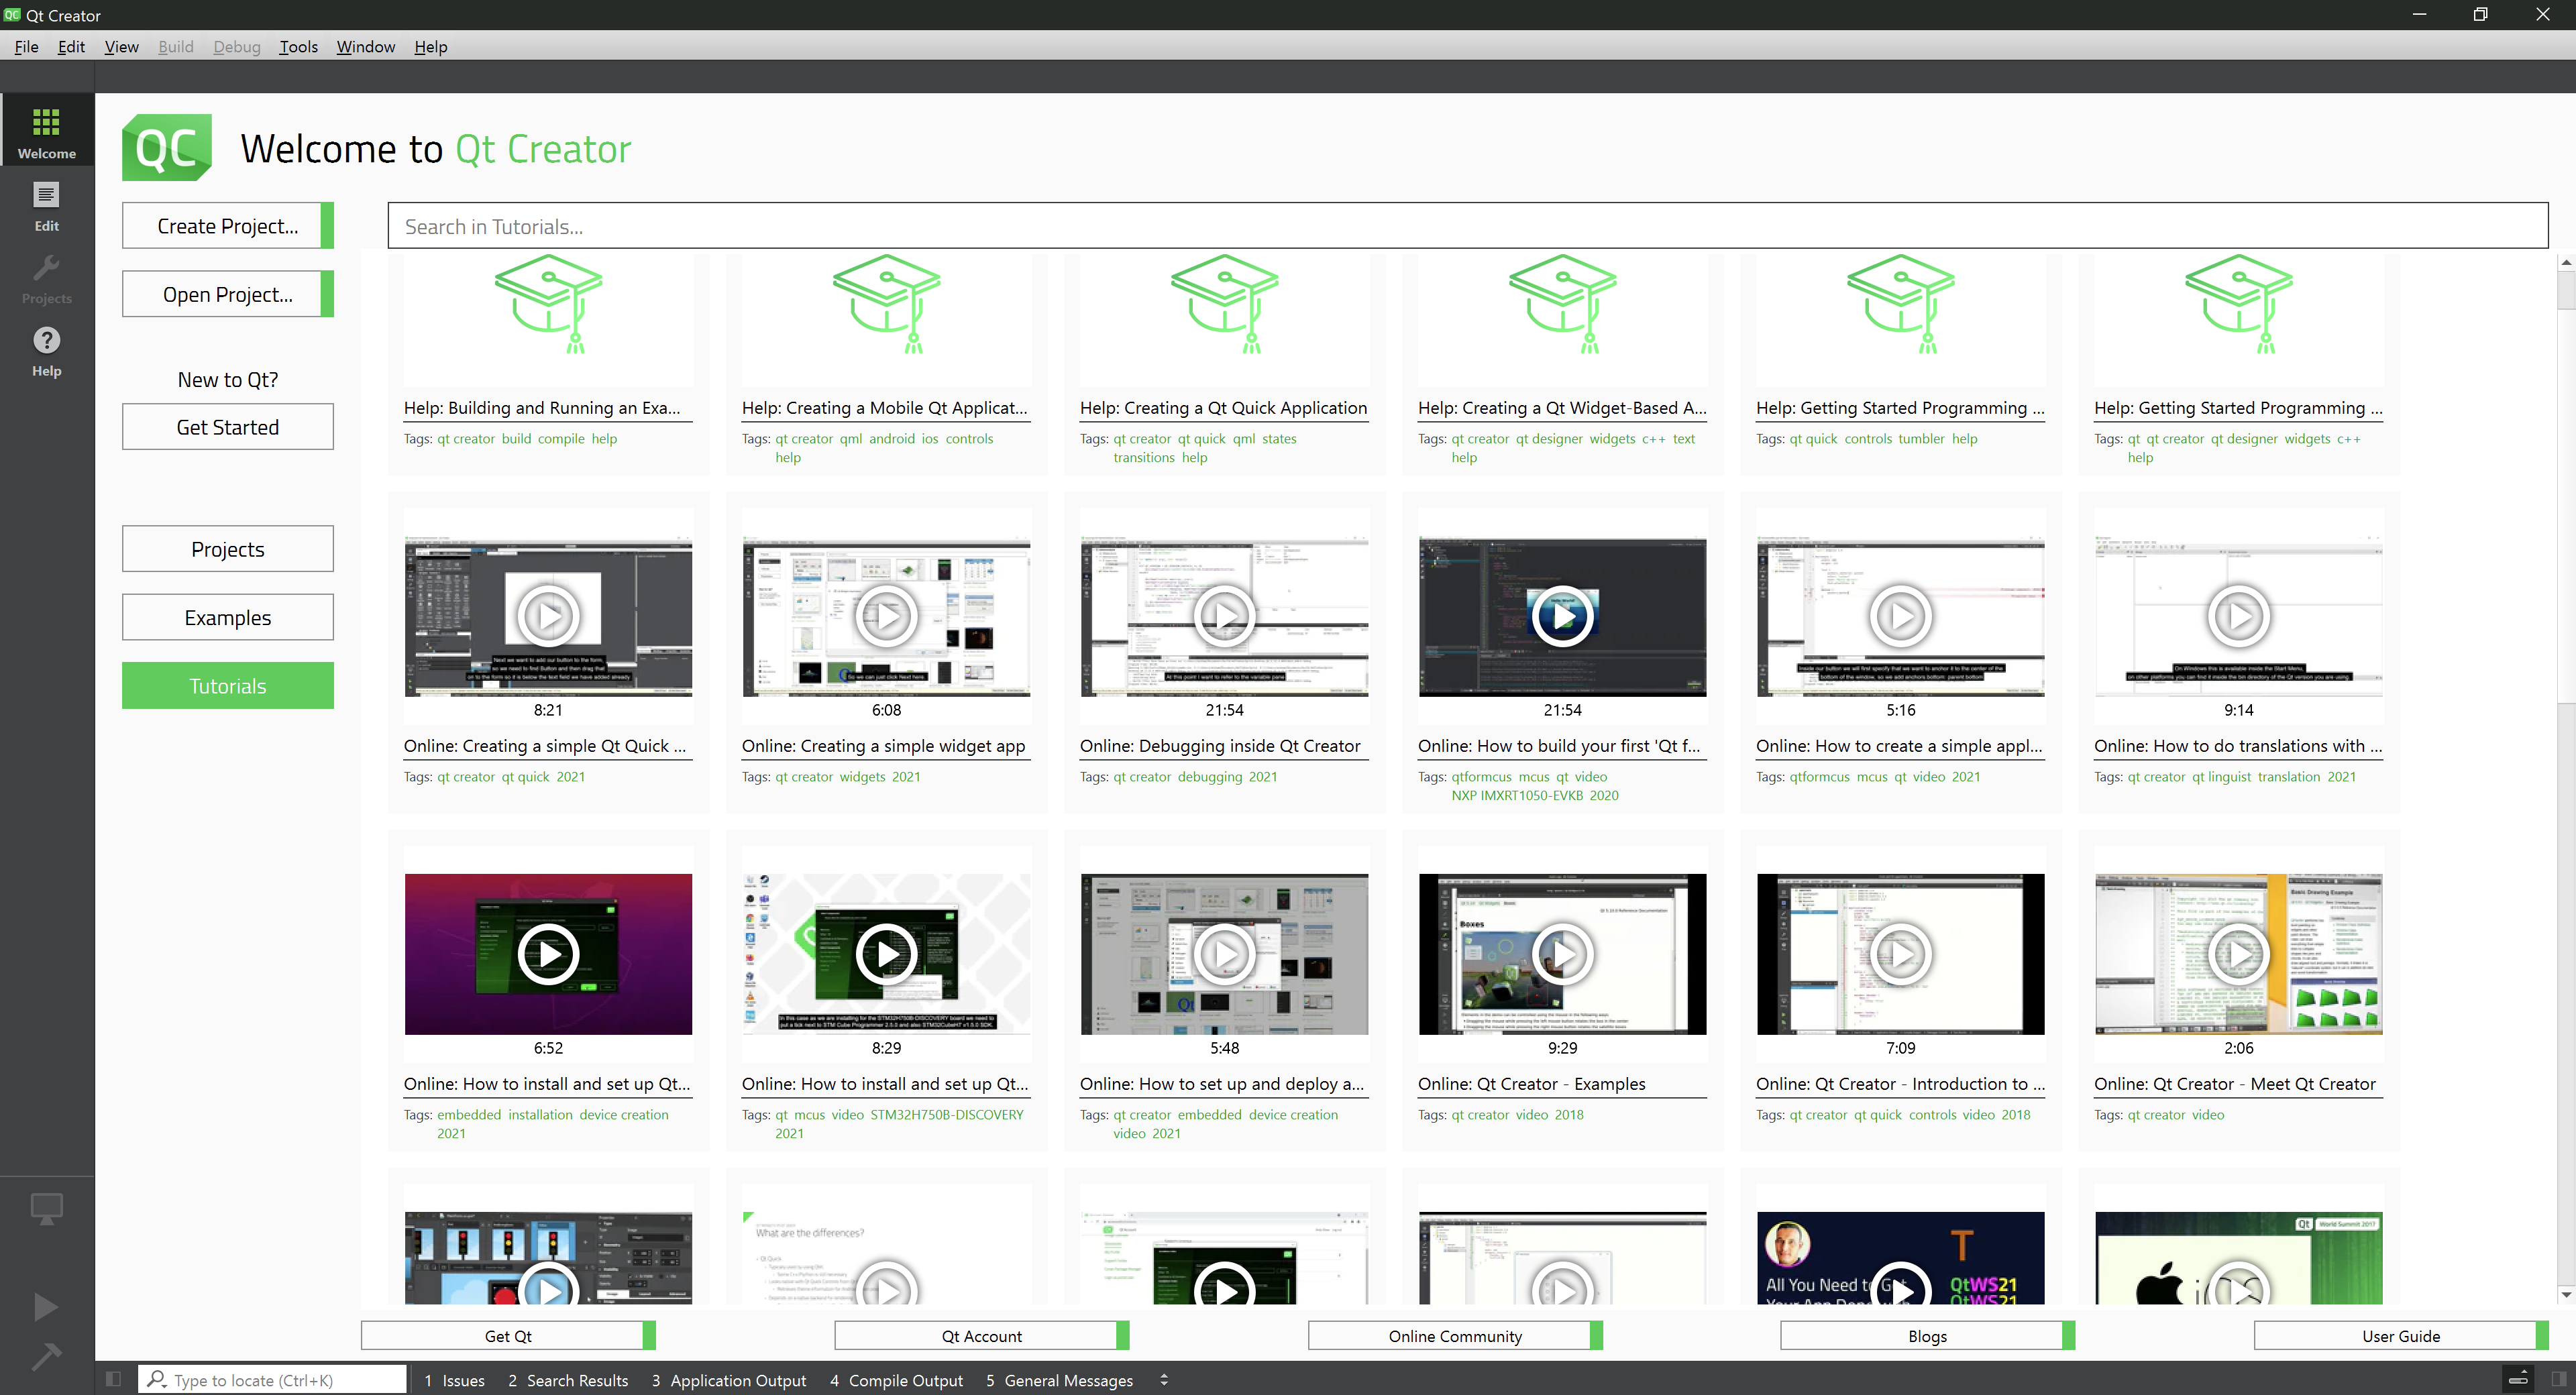
Task: Click the Examples button
Action: point(227,618)
